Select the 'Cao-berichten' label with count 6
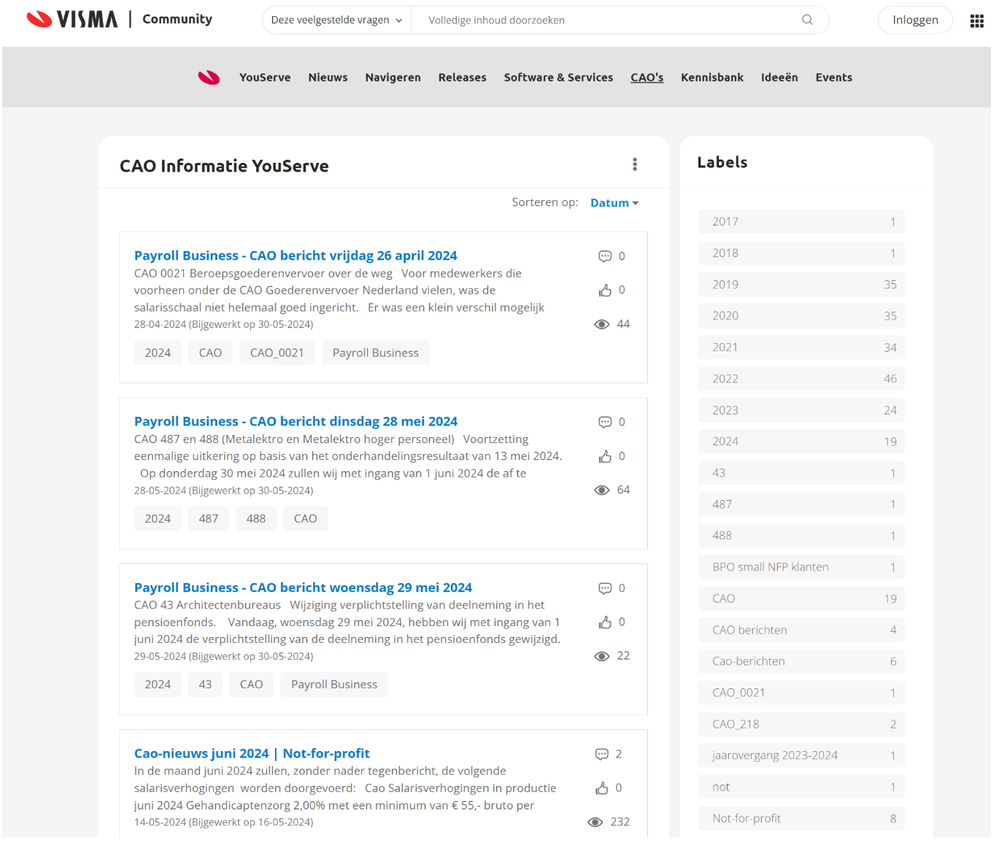 tap(801, 661)
